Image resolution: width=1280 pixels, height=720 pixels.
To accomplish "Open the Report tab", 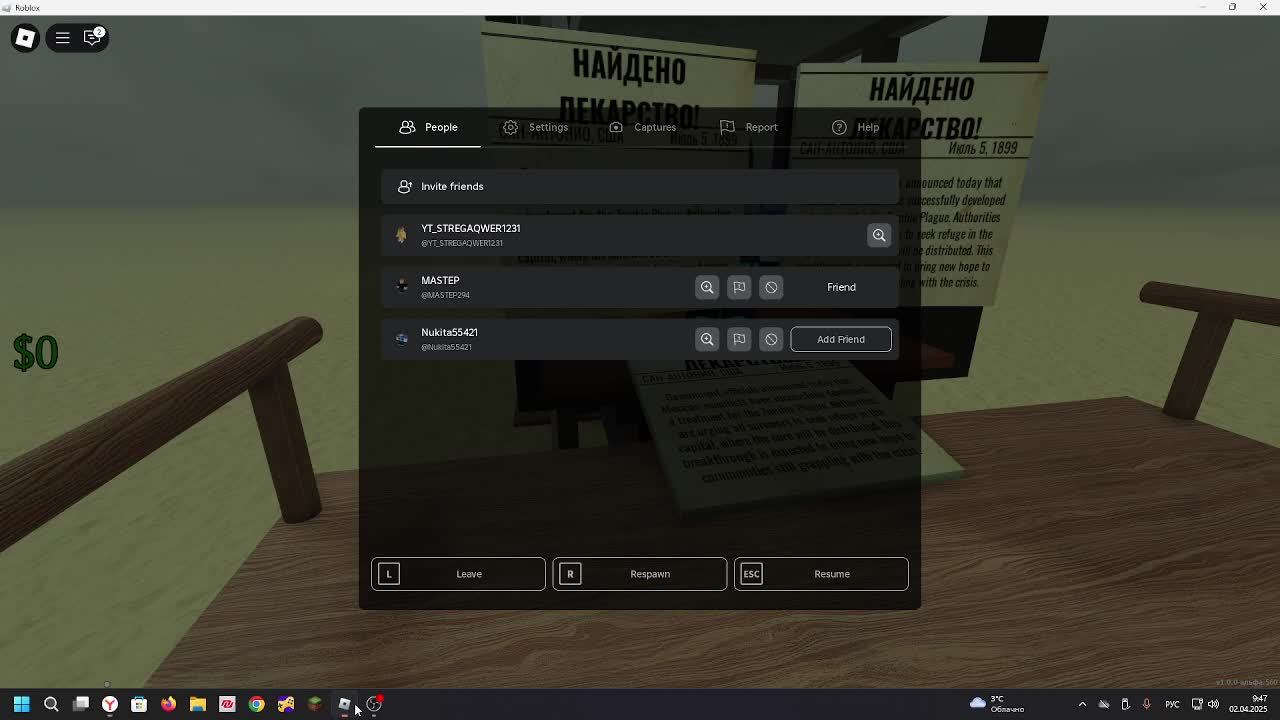I will point(748,127).
